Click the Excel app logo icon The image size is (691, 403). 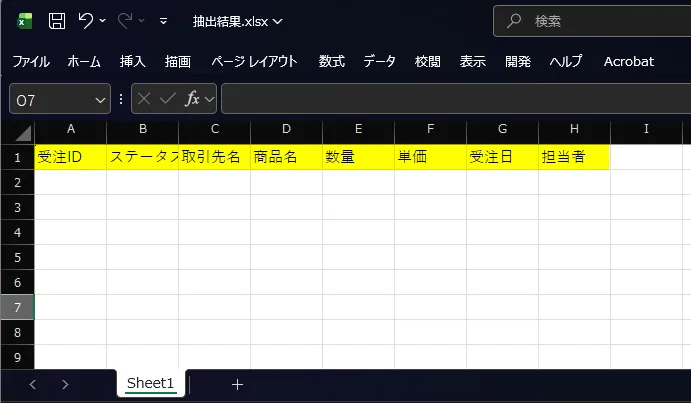pyautogui.click(x=25, y=20)
